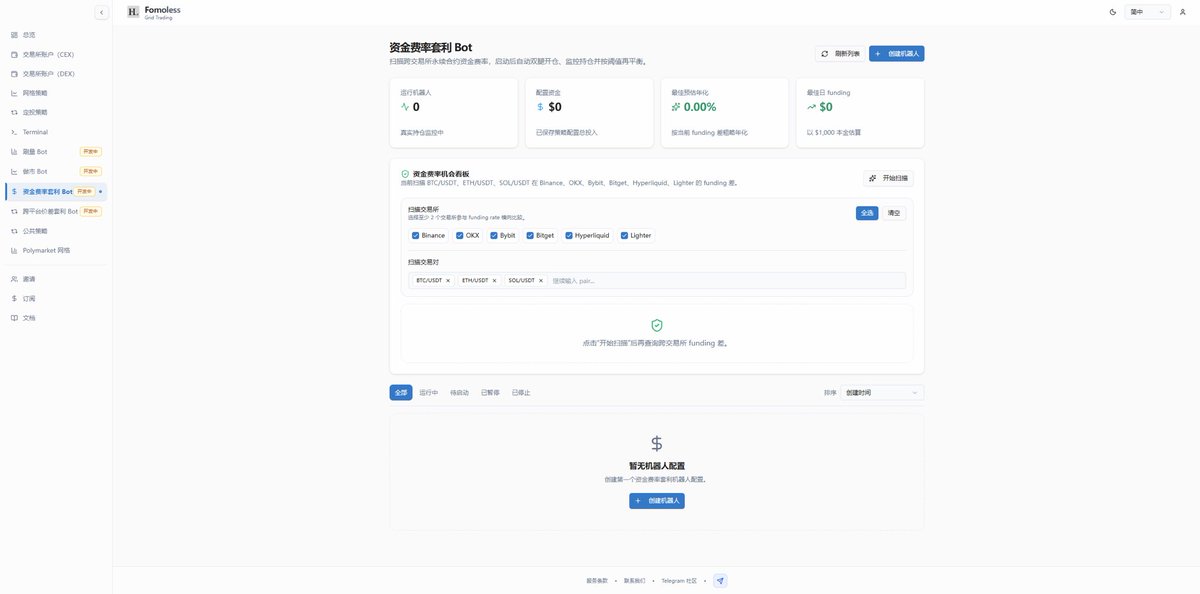Open the 订阅 subscription page
Image resolution: width=1200 pixels, height=594 pixels.
point(55,298)
